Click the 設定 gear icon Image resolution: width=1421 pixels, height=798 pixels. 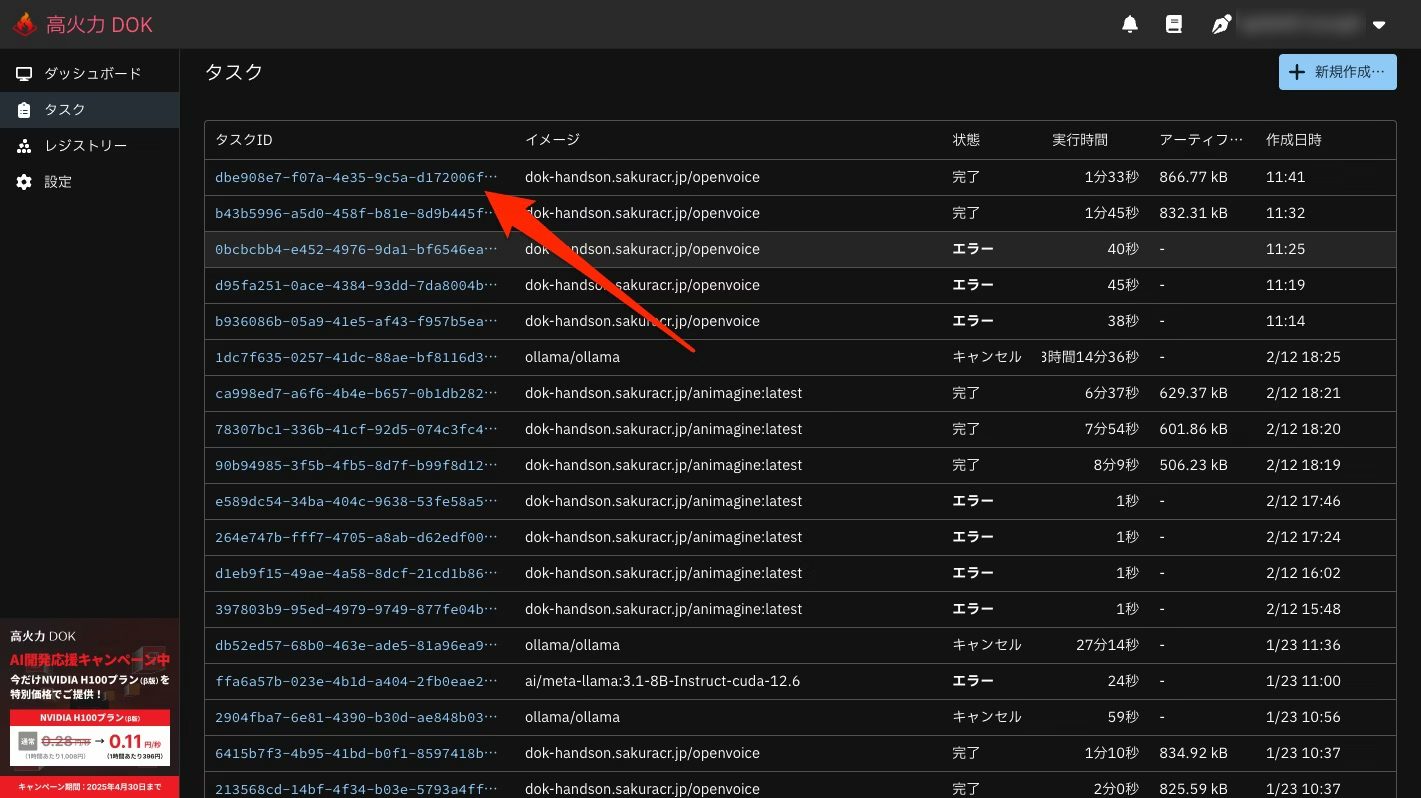pos(24,182)
